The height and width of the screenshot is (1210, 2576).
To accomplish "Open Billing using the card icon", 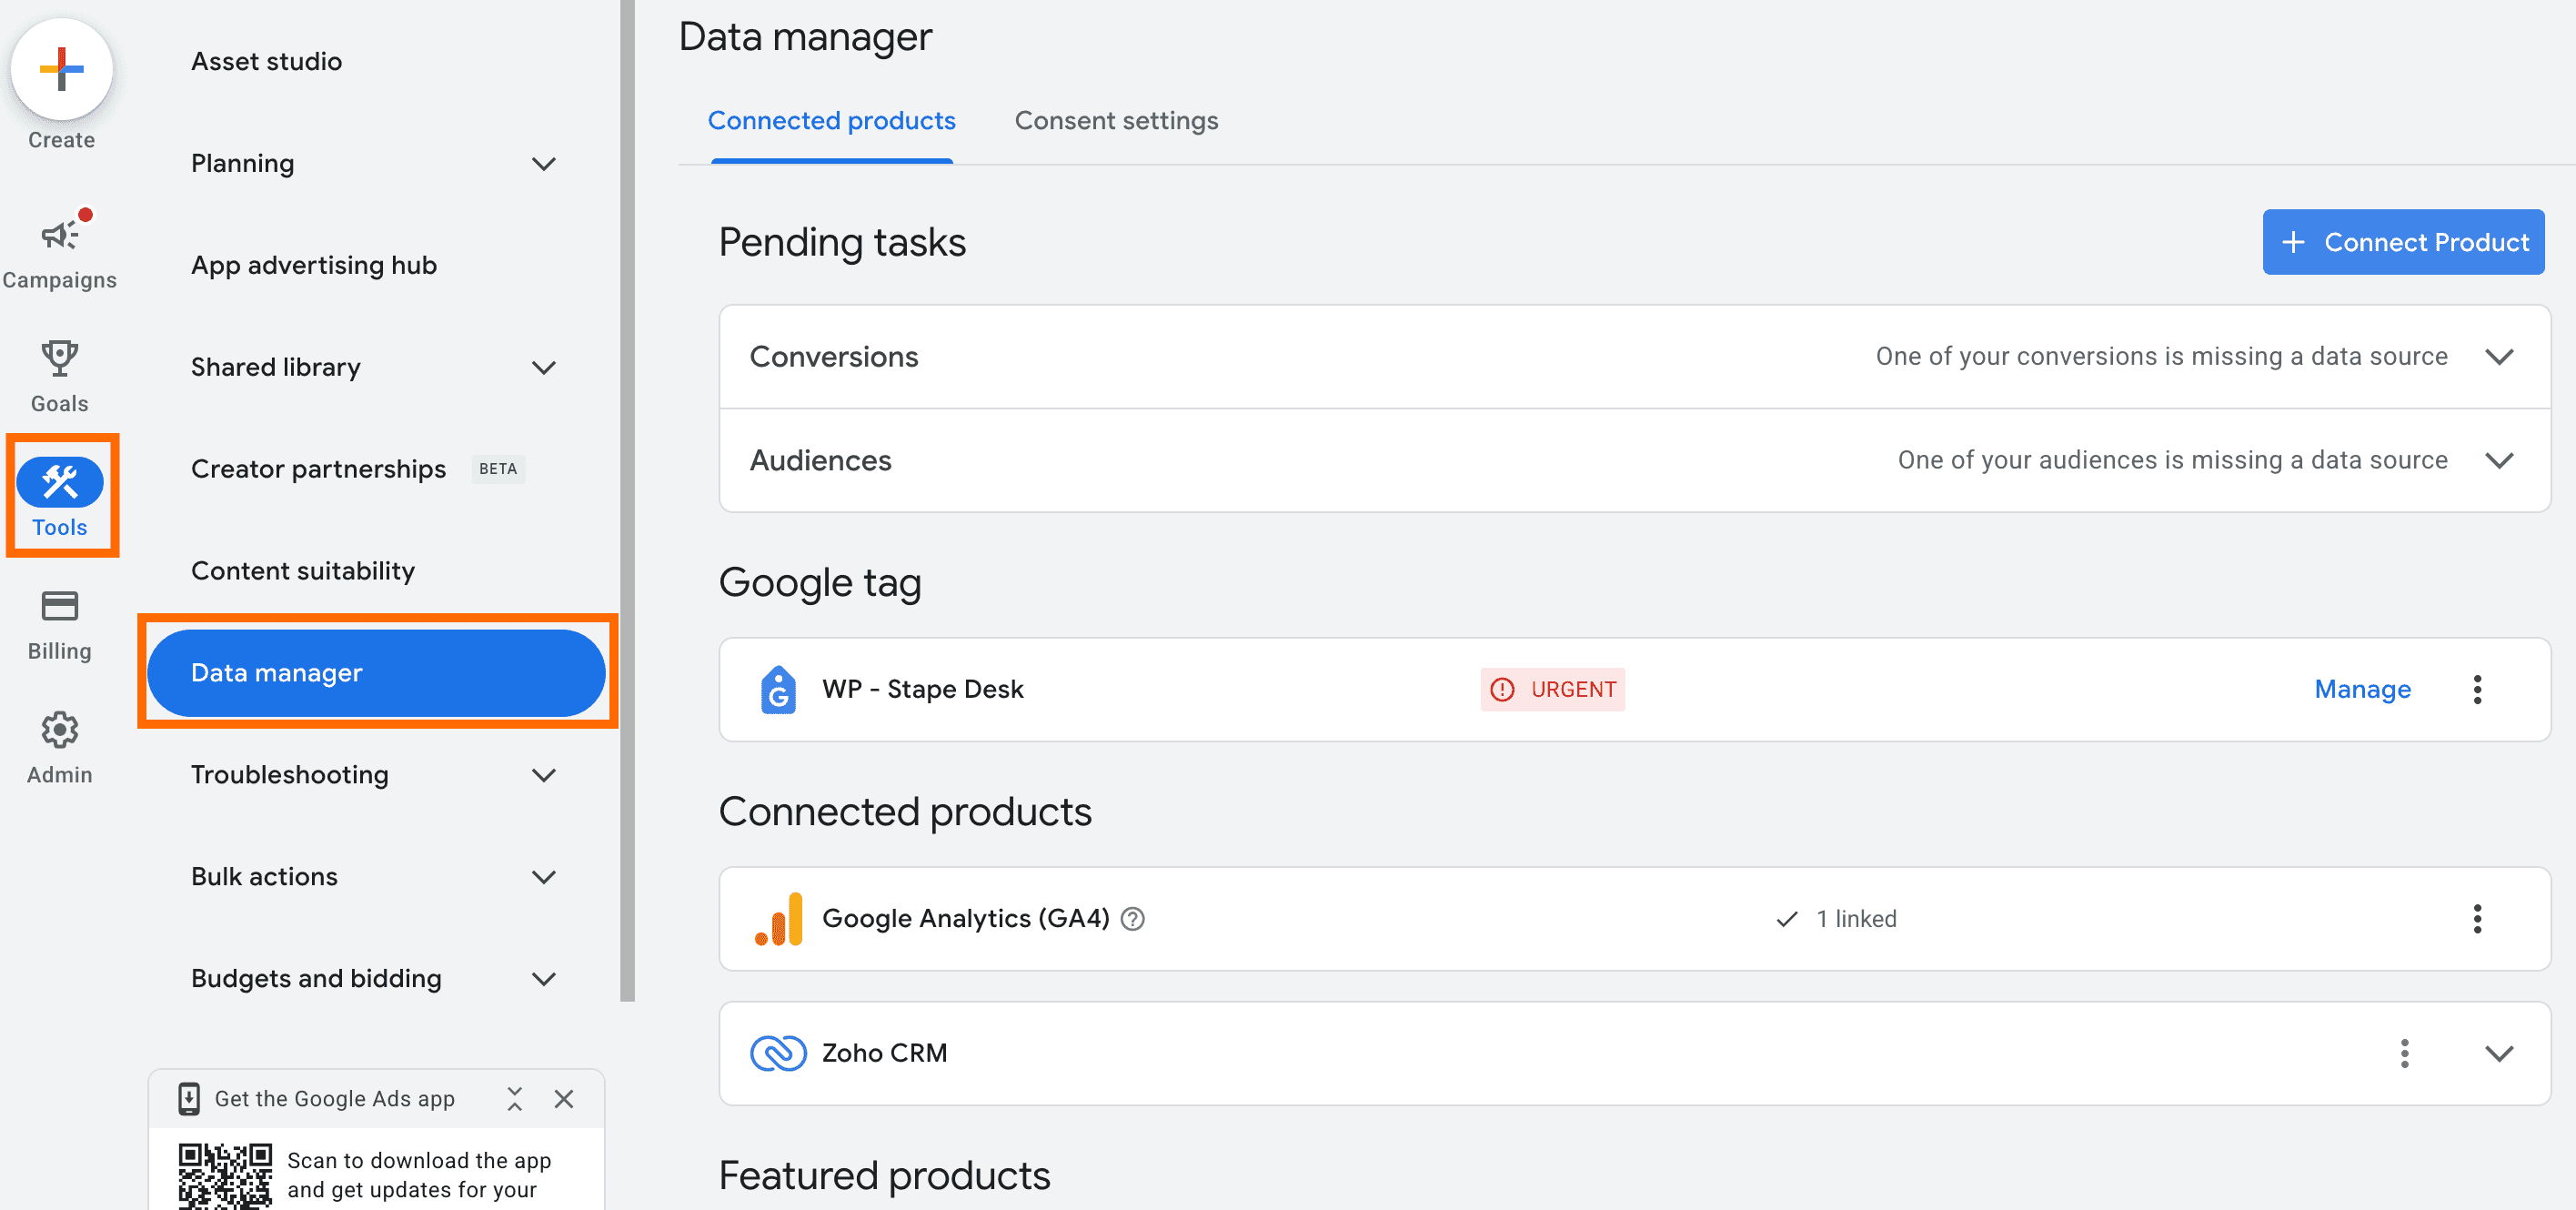I will click(x=59, y=605).
